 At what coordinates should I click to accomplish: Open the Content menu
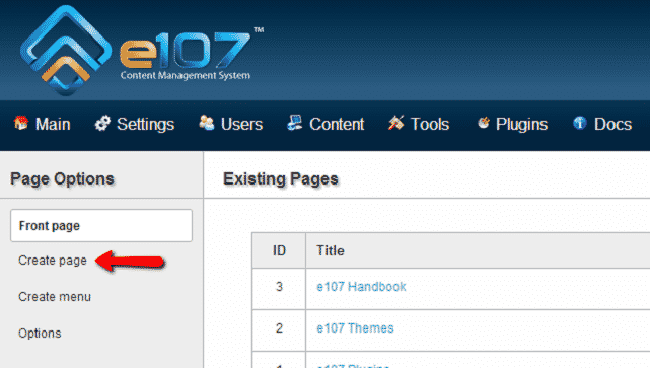(337, 124)
